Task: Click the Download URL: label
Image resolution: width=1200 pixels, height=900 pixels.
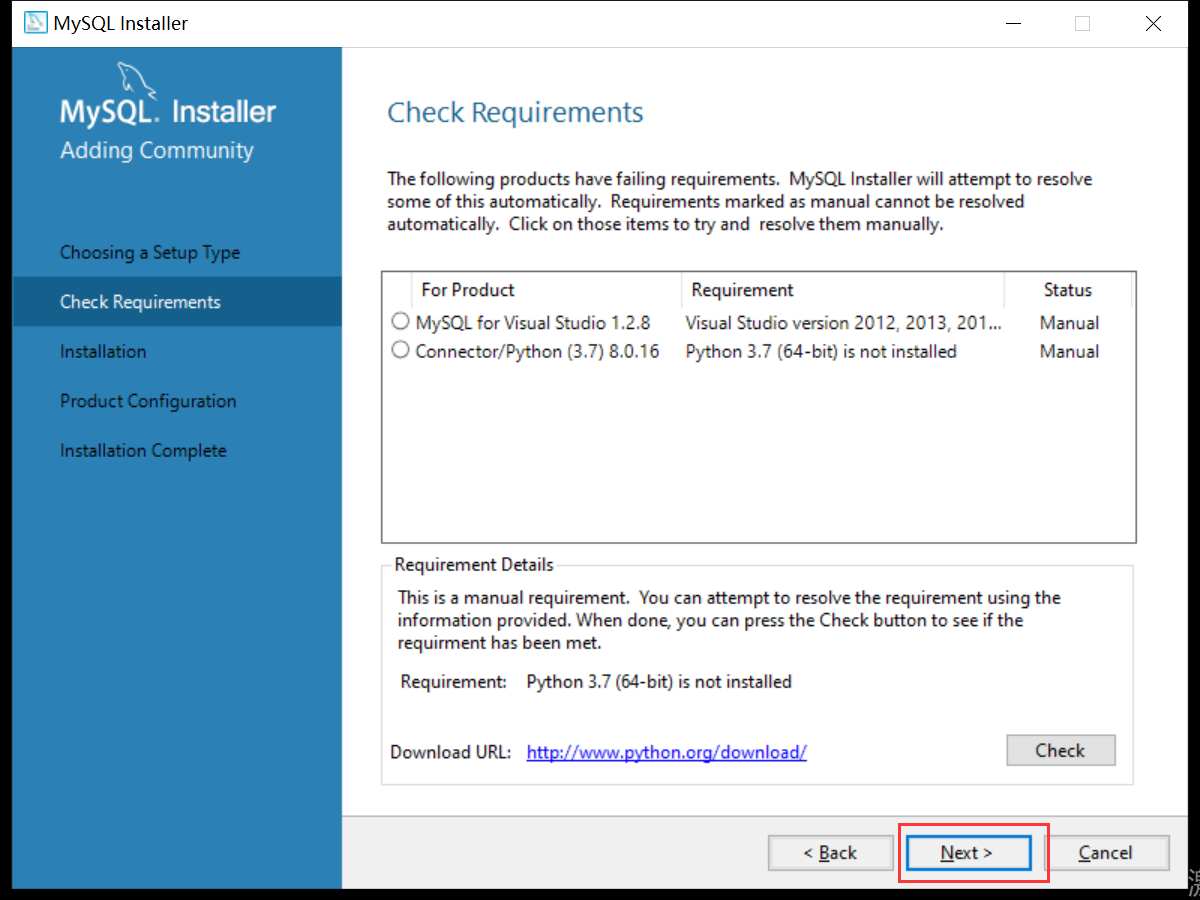Action: (451, 752)
